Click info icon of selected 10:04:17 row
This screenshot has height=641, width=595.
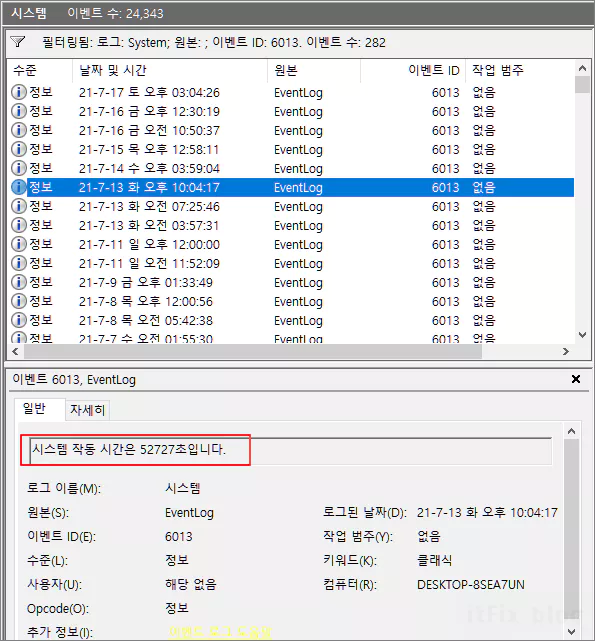pyautogui.click(x=18, y=187)
